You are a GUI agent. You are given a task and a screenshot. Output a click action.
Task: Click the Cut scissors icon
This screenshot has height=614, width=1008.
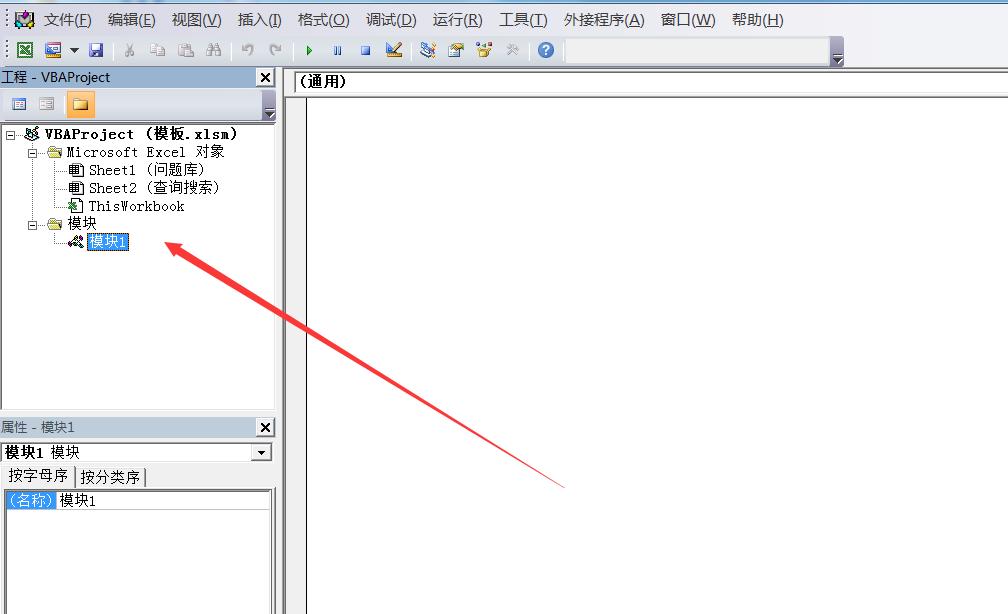click(129, 50)
